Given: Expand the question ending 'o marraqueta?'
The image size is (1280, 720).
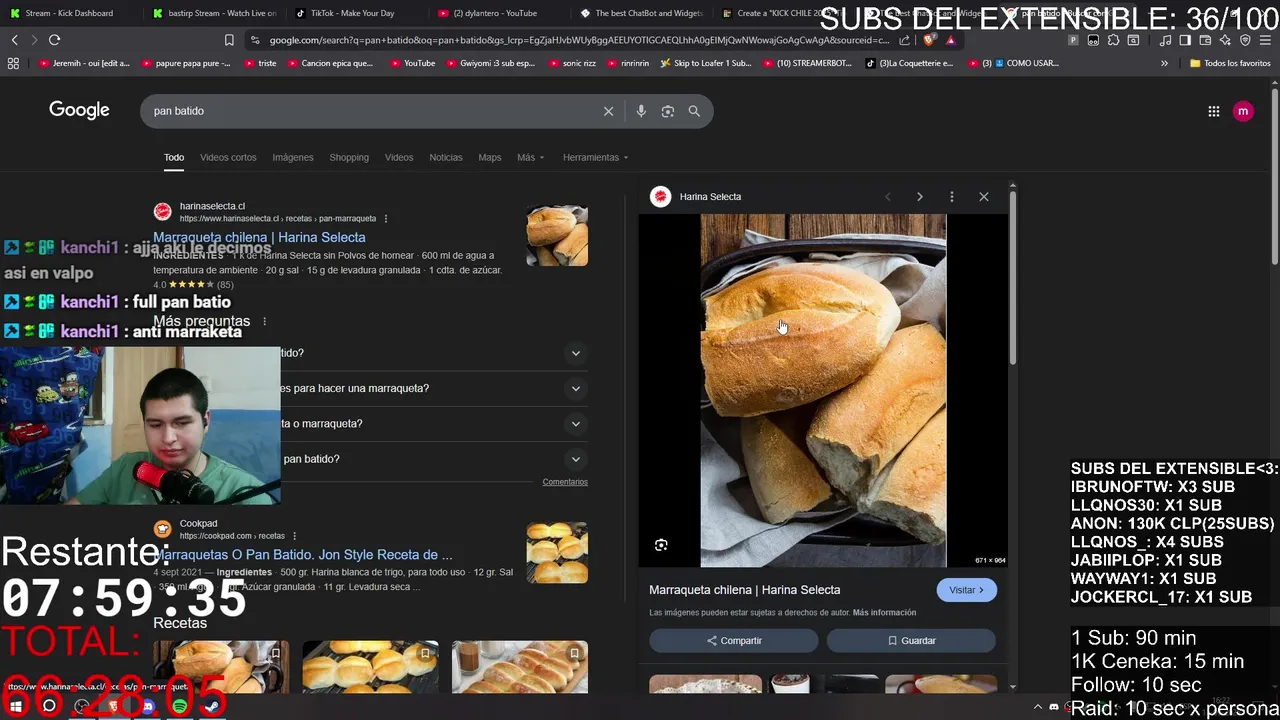Looking at the screenshot, I should pyautogui.click(x=575, y=423).
